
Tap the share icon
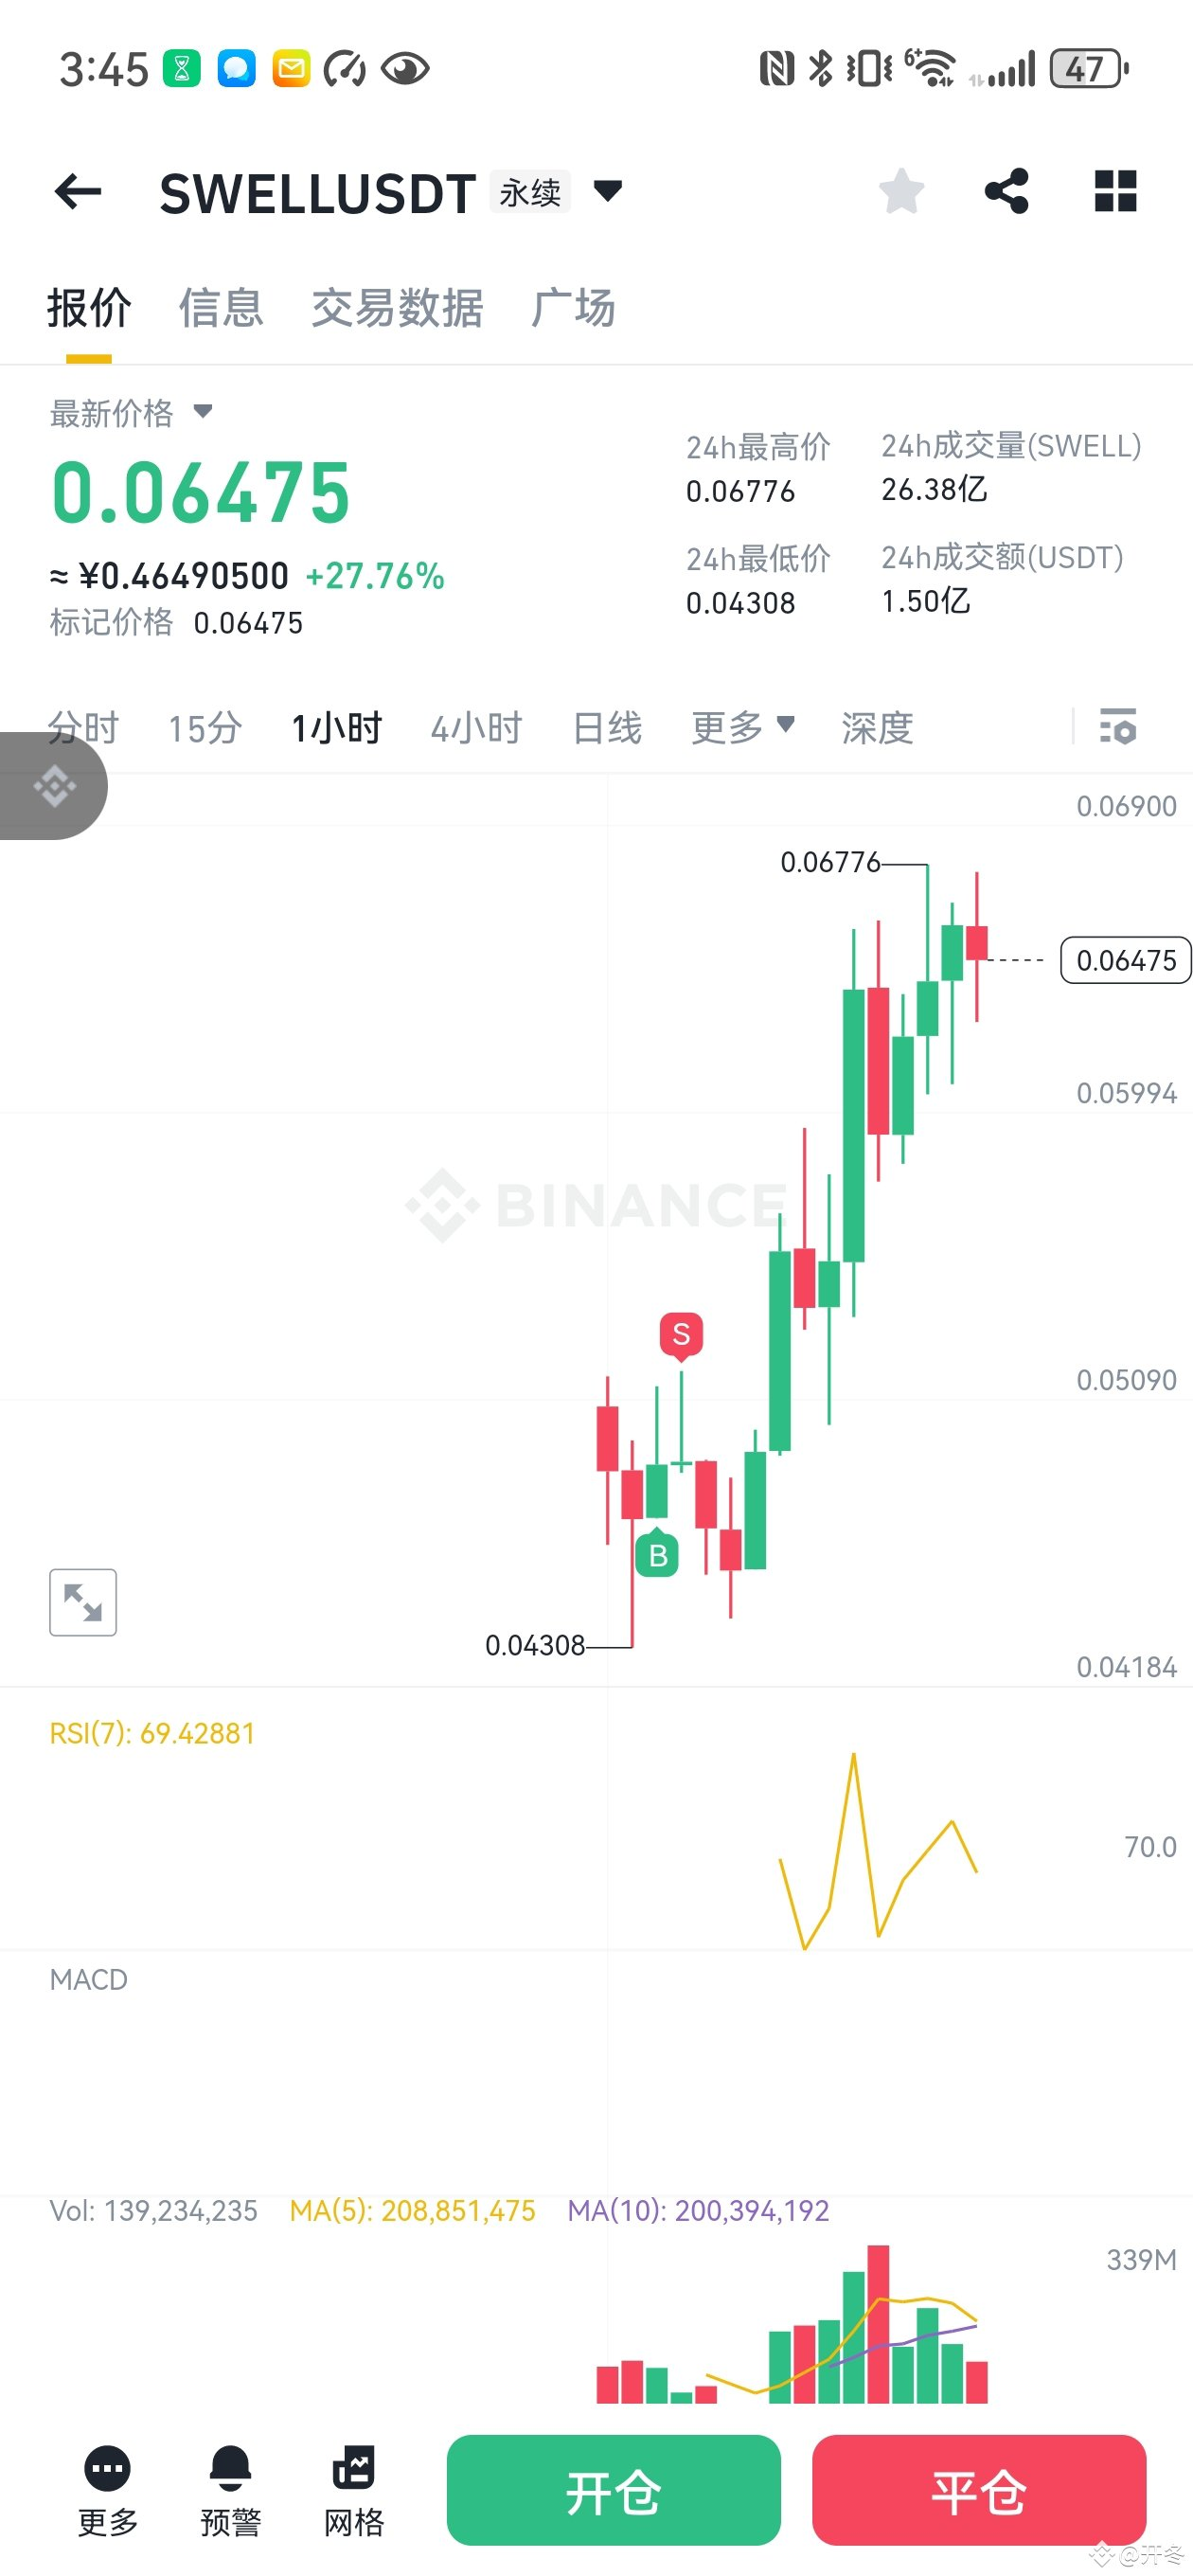pyautogui.click(x=1006, y=191)
